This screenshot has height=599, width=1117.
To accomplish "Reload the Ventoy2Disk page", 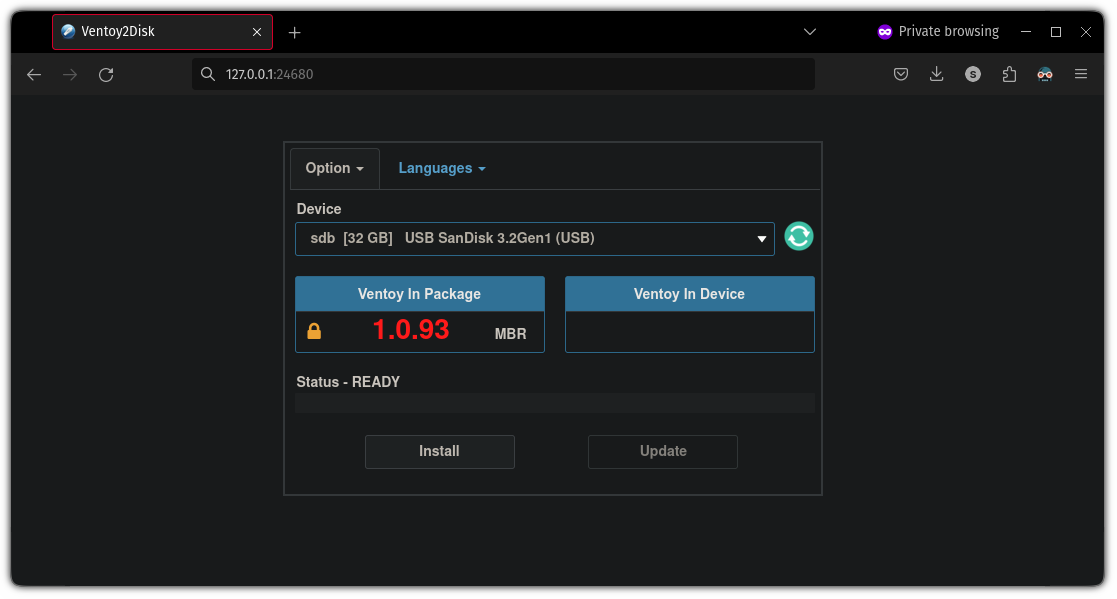I will [x=106, y=73].
